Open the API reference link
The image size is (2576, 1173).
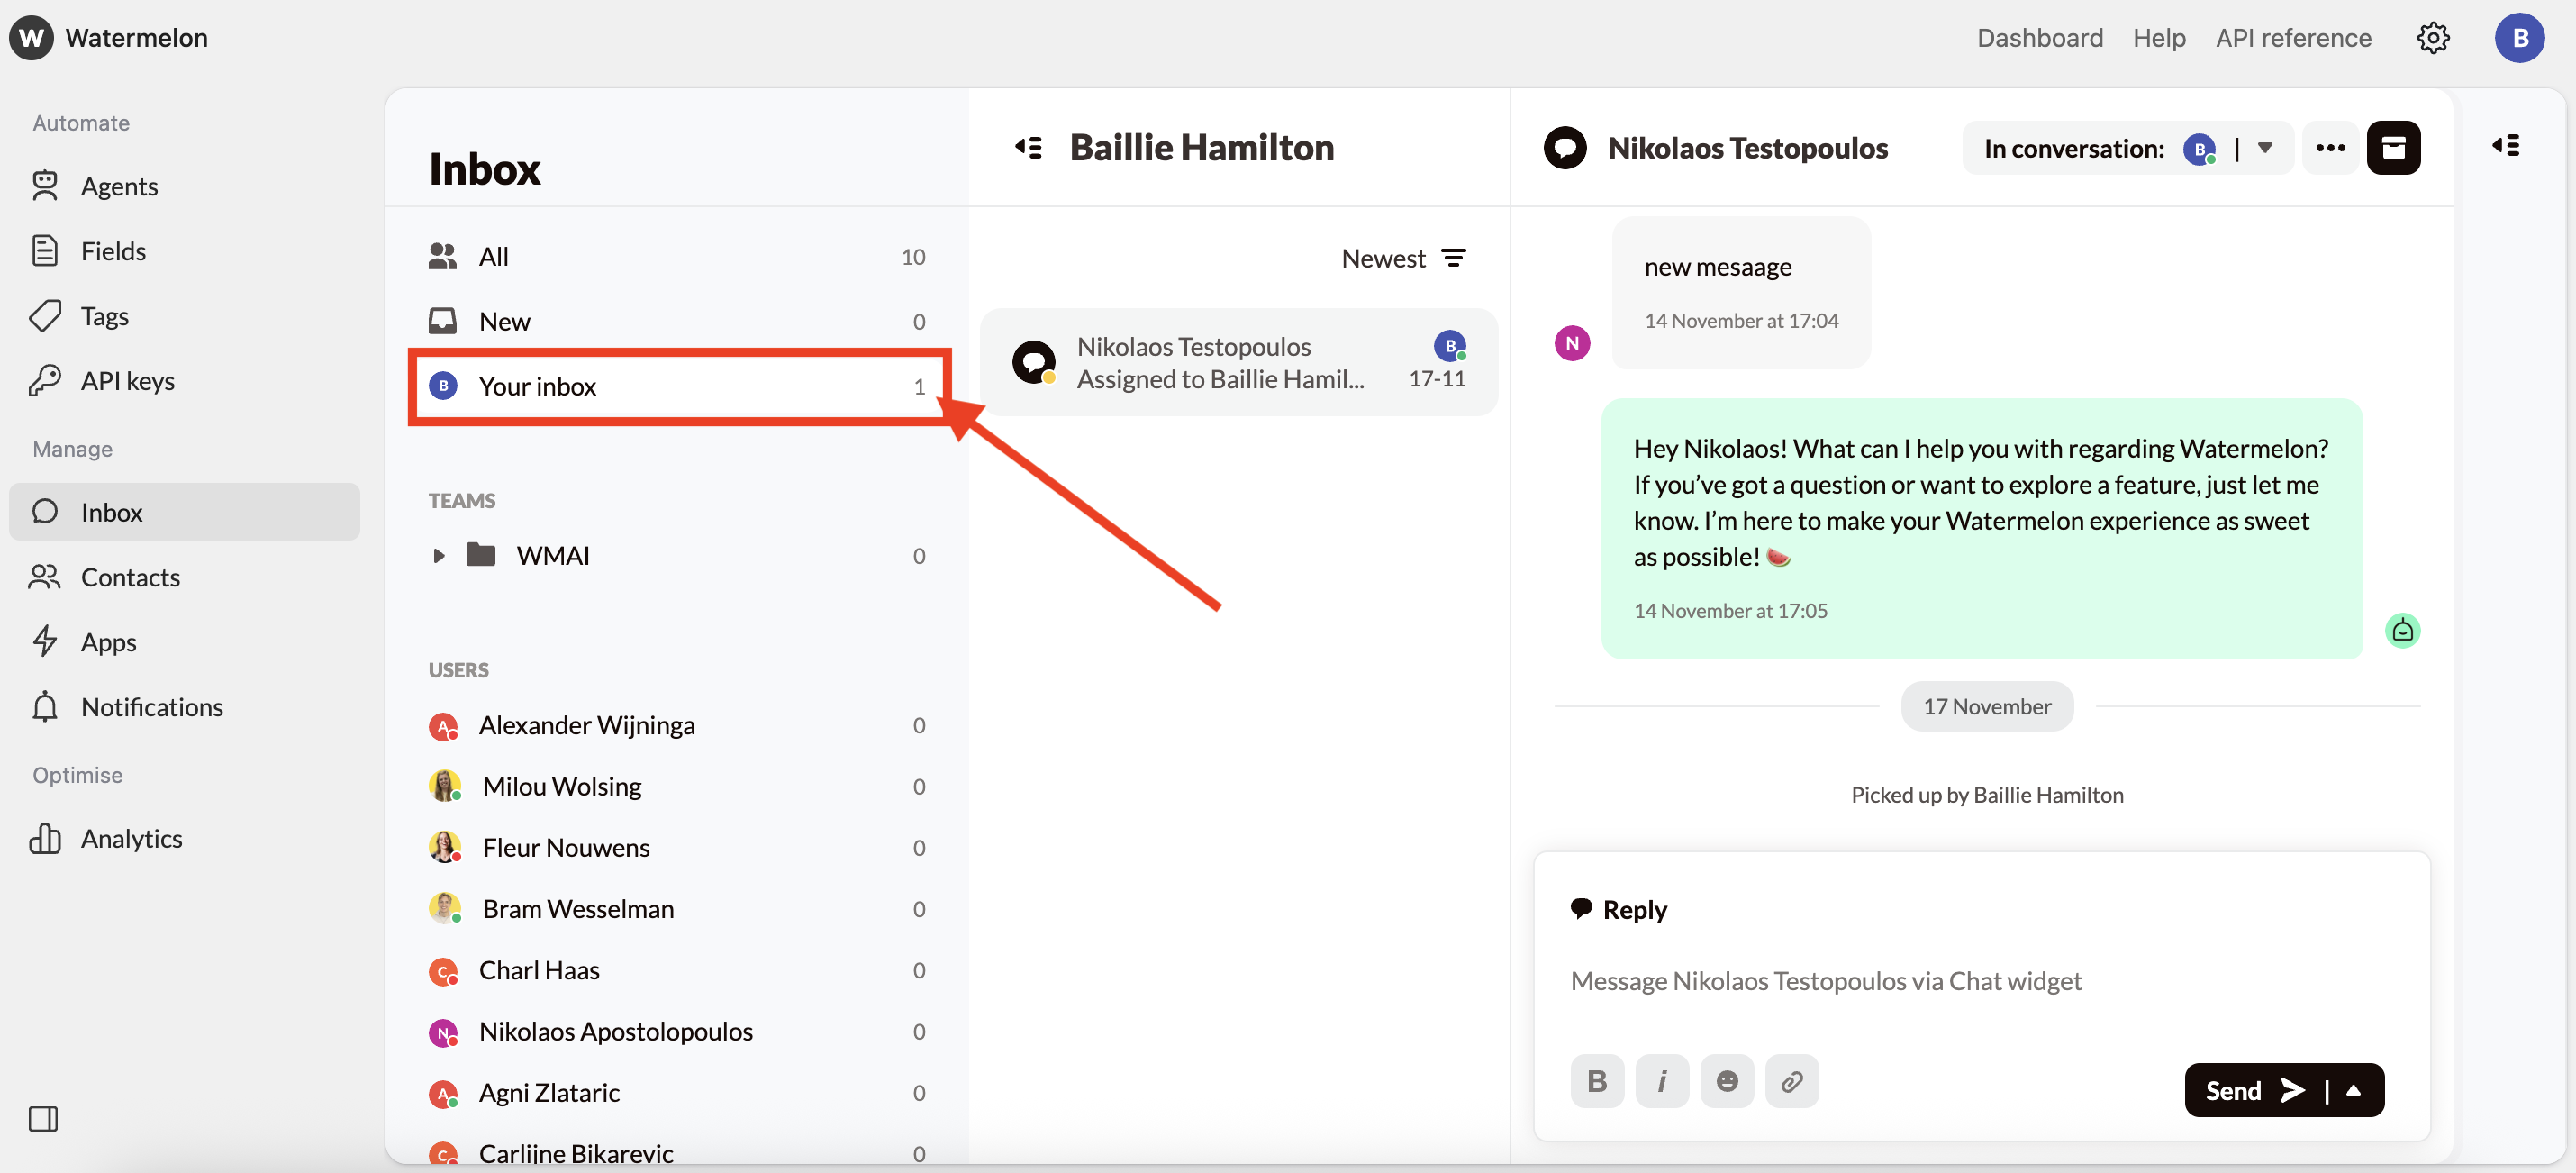2293,38
